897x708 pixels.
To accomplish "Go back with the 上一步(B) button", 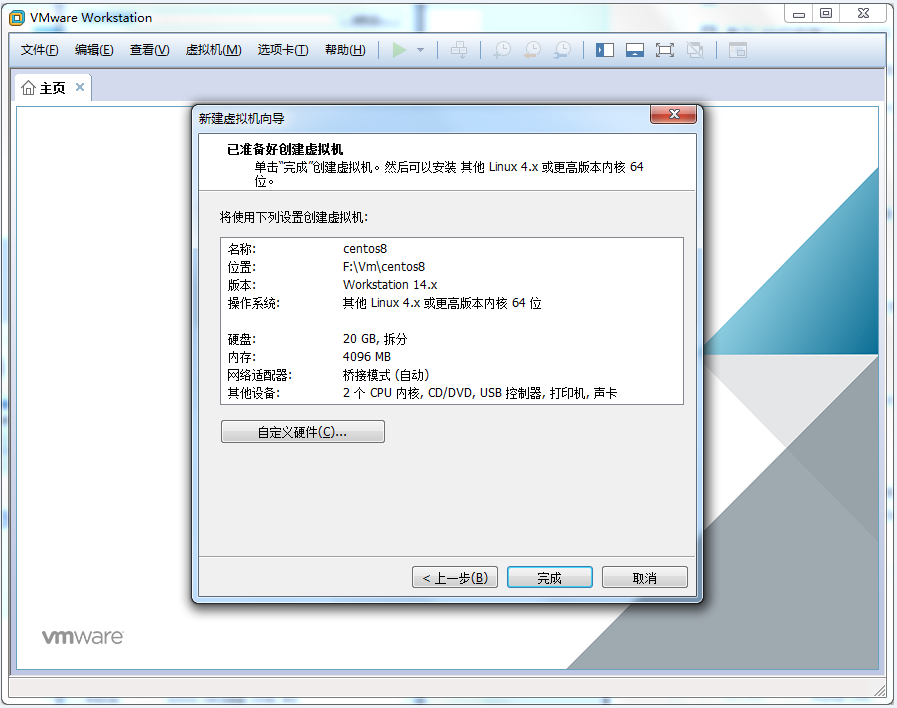I will coord(454,578).
